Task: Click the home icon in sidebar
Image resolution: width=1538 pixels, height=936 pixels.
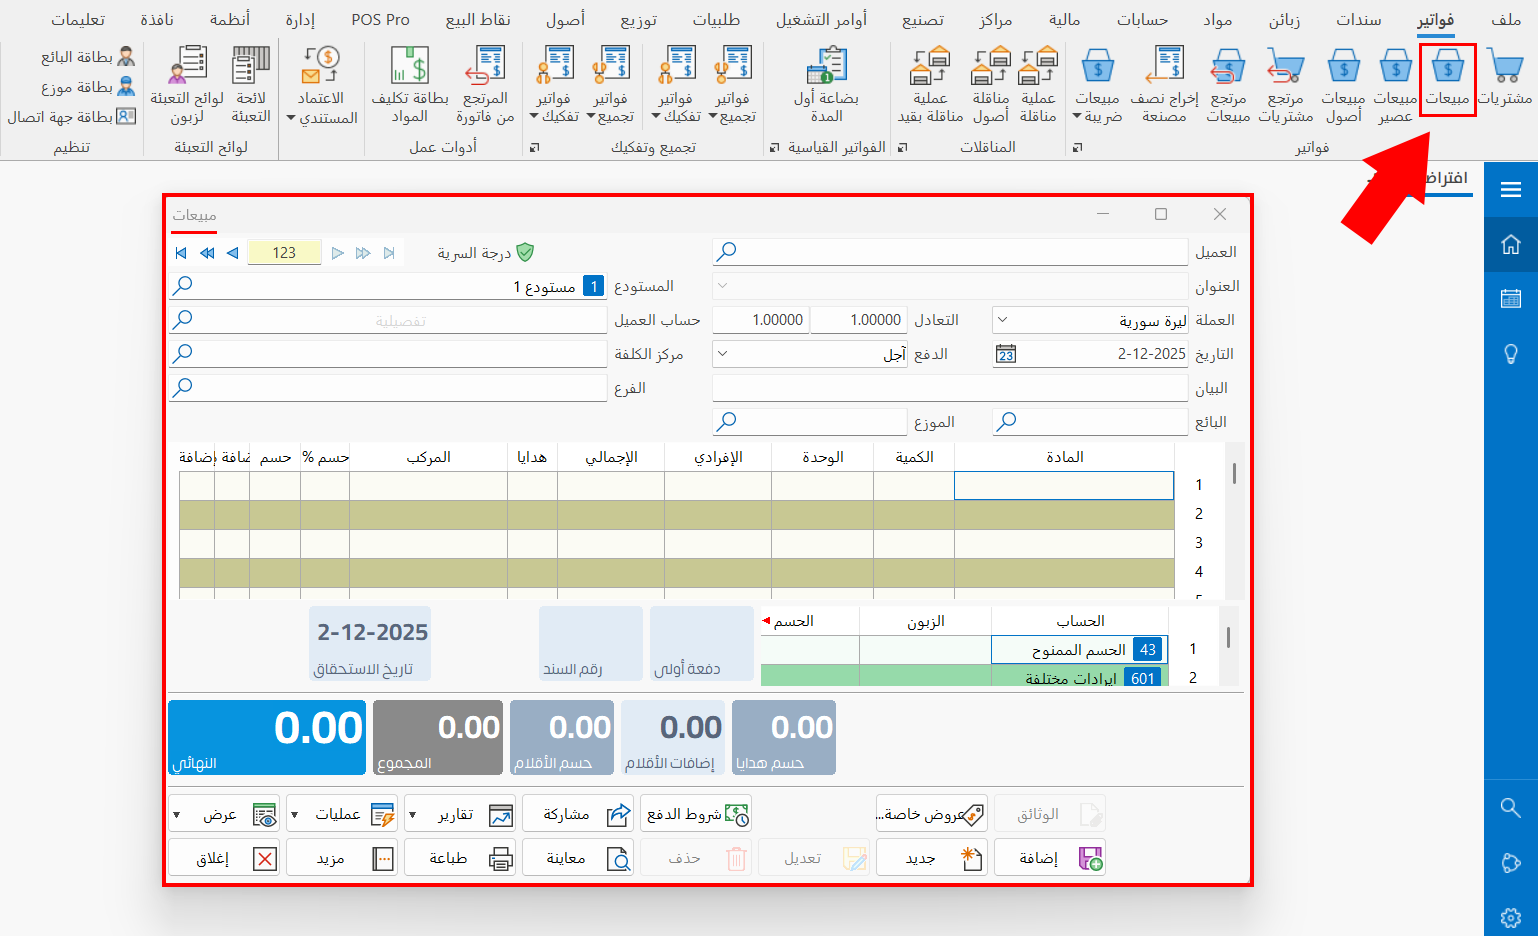Action: [1510, 244]
